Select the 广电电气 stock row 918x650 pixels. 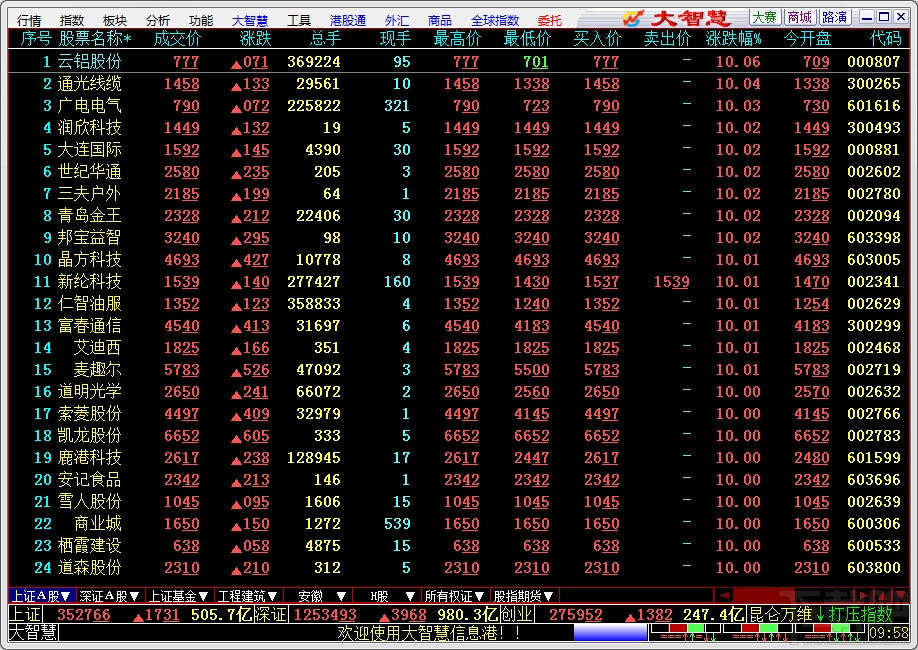coord(459,106)
